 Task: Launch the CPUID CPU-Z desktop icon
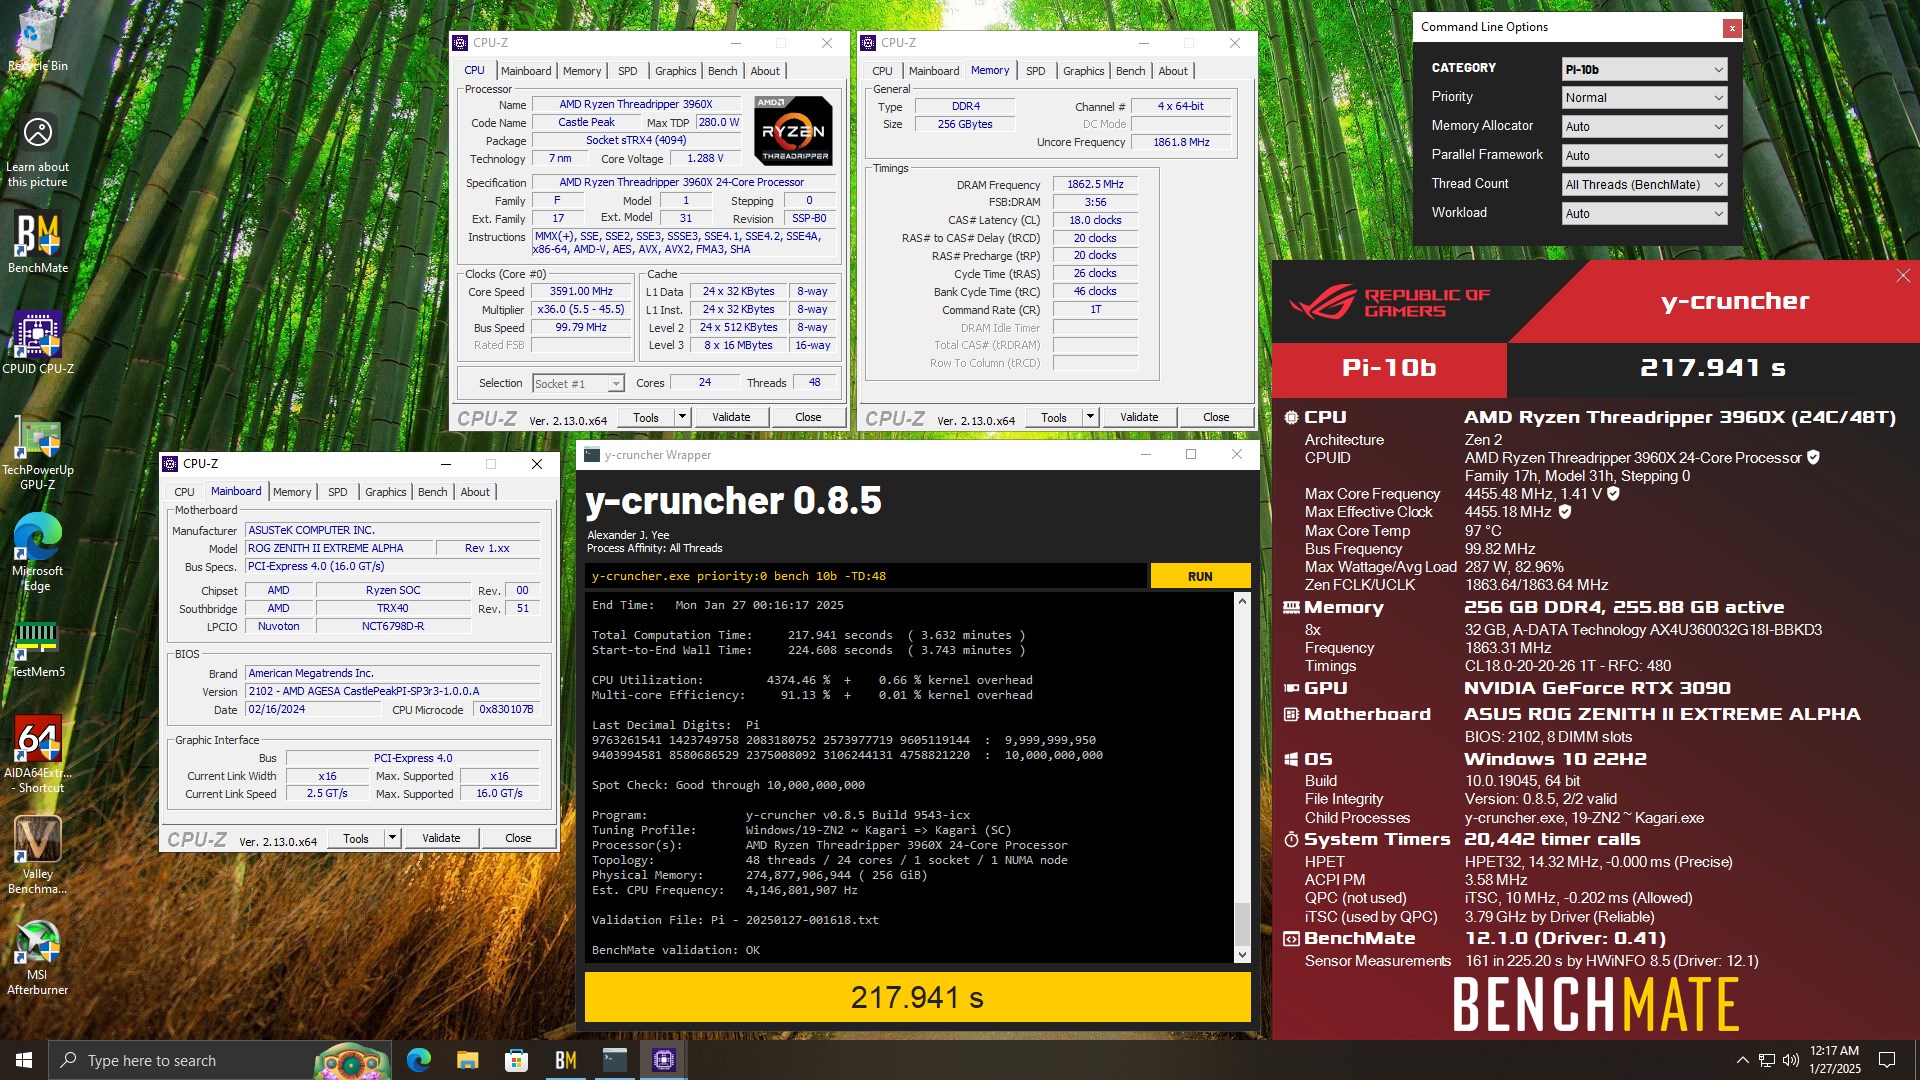[x=38, y=342]
